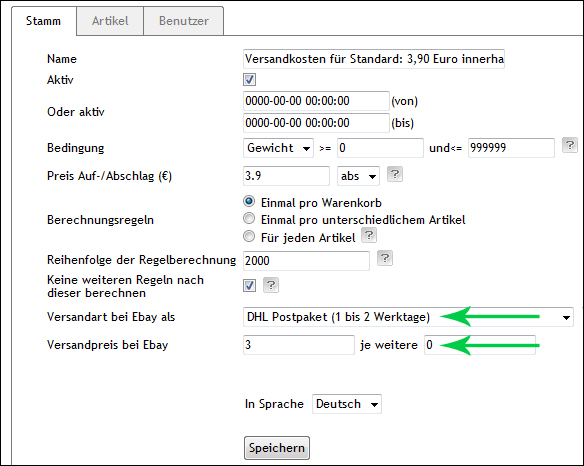Click the Speichern button
584x466 pixels.
pos(277,448)
